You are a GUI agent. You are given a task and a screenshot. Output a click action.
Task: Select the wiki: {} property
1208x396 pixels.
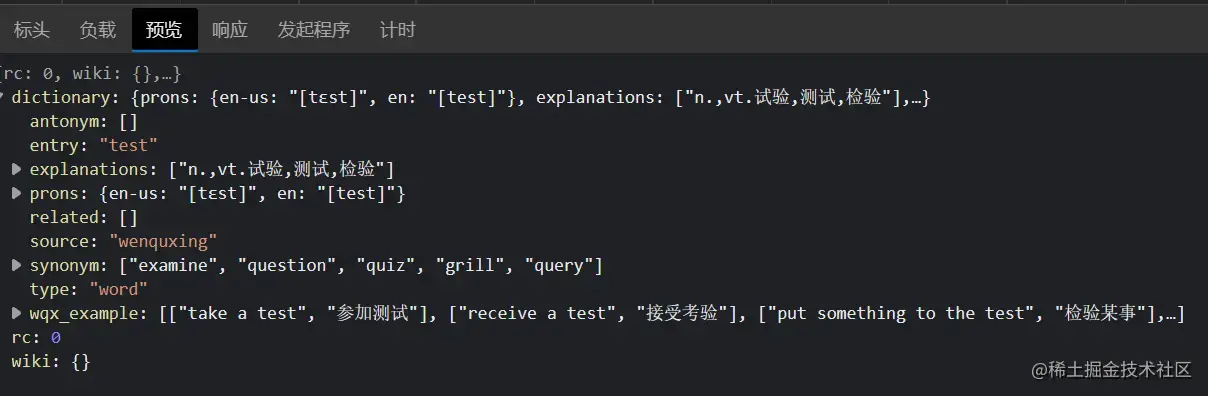[51, 361]
